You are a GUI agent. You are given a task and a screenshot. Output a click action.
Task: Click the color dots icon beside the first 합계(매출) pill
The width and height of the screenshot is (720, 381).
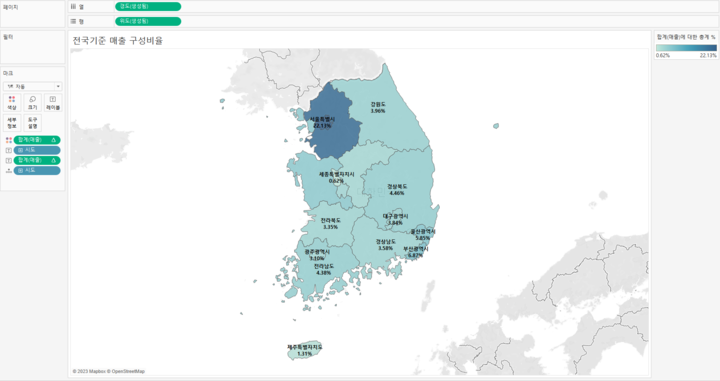(x=8, y=140)
